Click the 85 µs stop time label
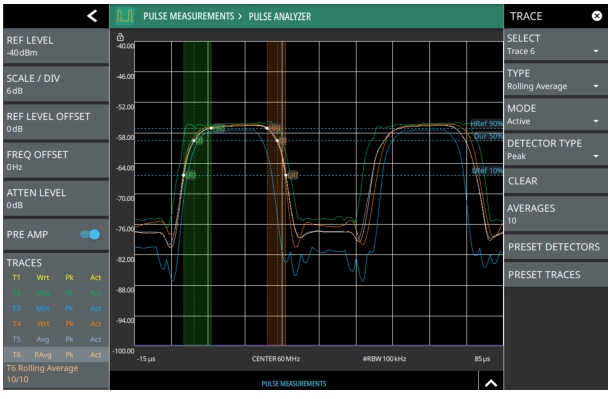 [482, 359]
